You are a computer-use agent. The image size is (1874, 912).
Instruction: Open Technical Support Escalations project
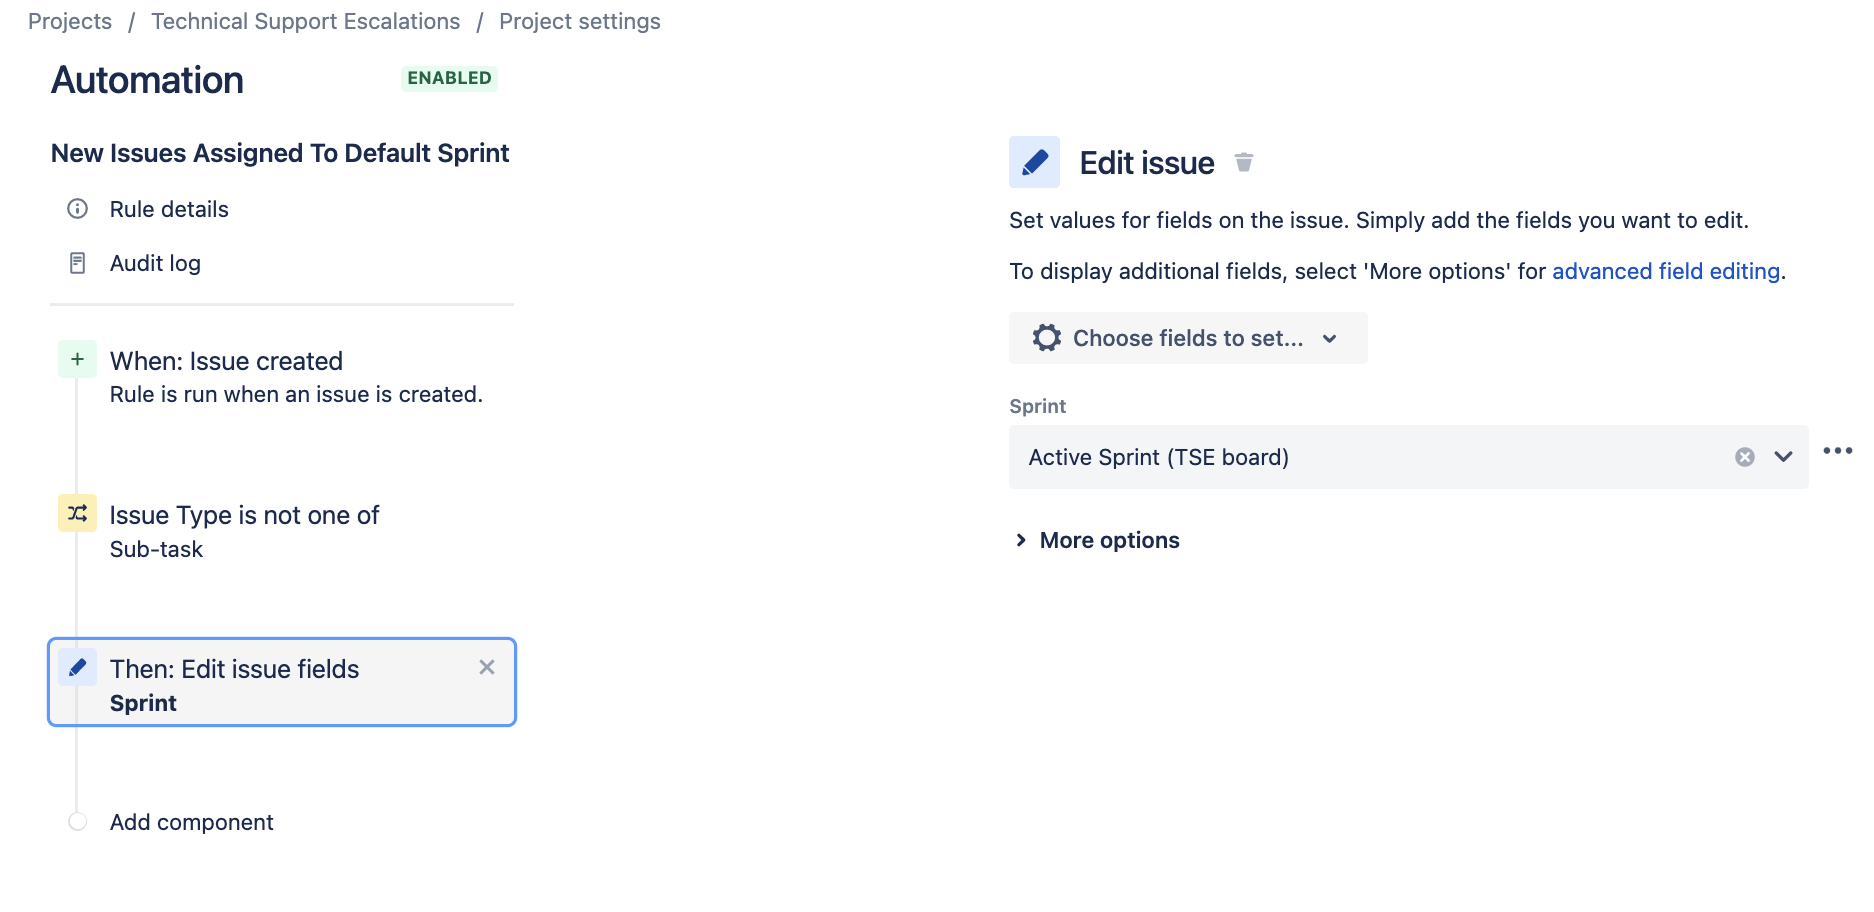(305, 20)
